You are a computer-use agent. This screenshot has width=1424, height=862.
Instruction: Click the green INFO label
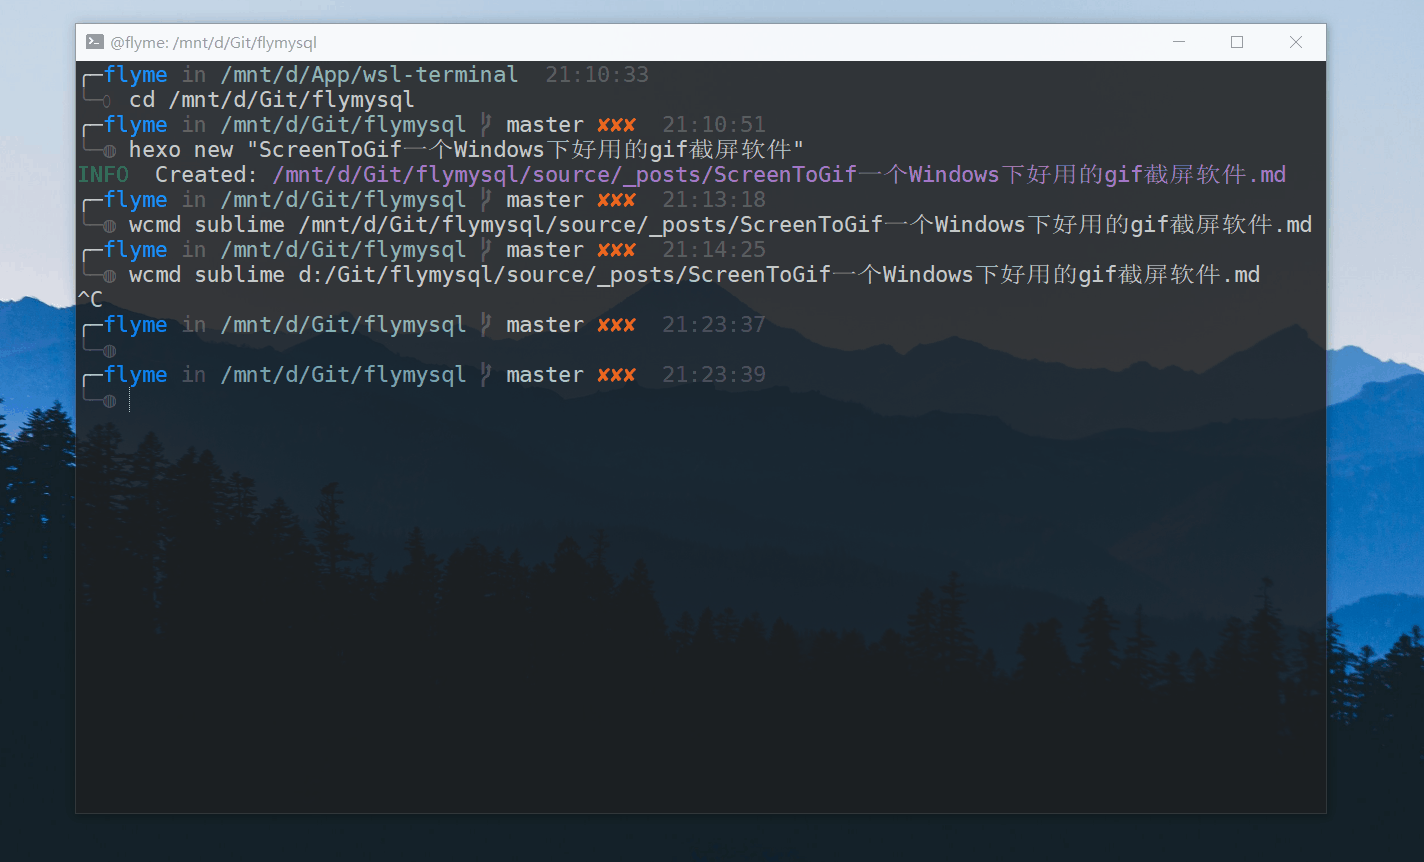[x=103, y=175]
